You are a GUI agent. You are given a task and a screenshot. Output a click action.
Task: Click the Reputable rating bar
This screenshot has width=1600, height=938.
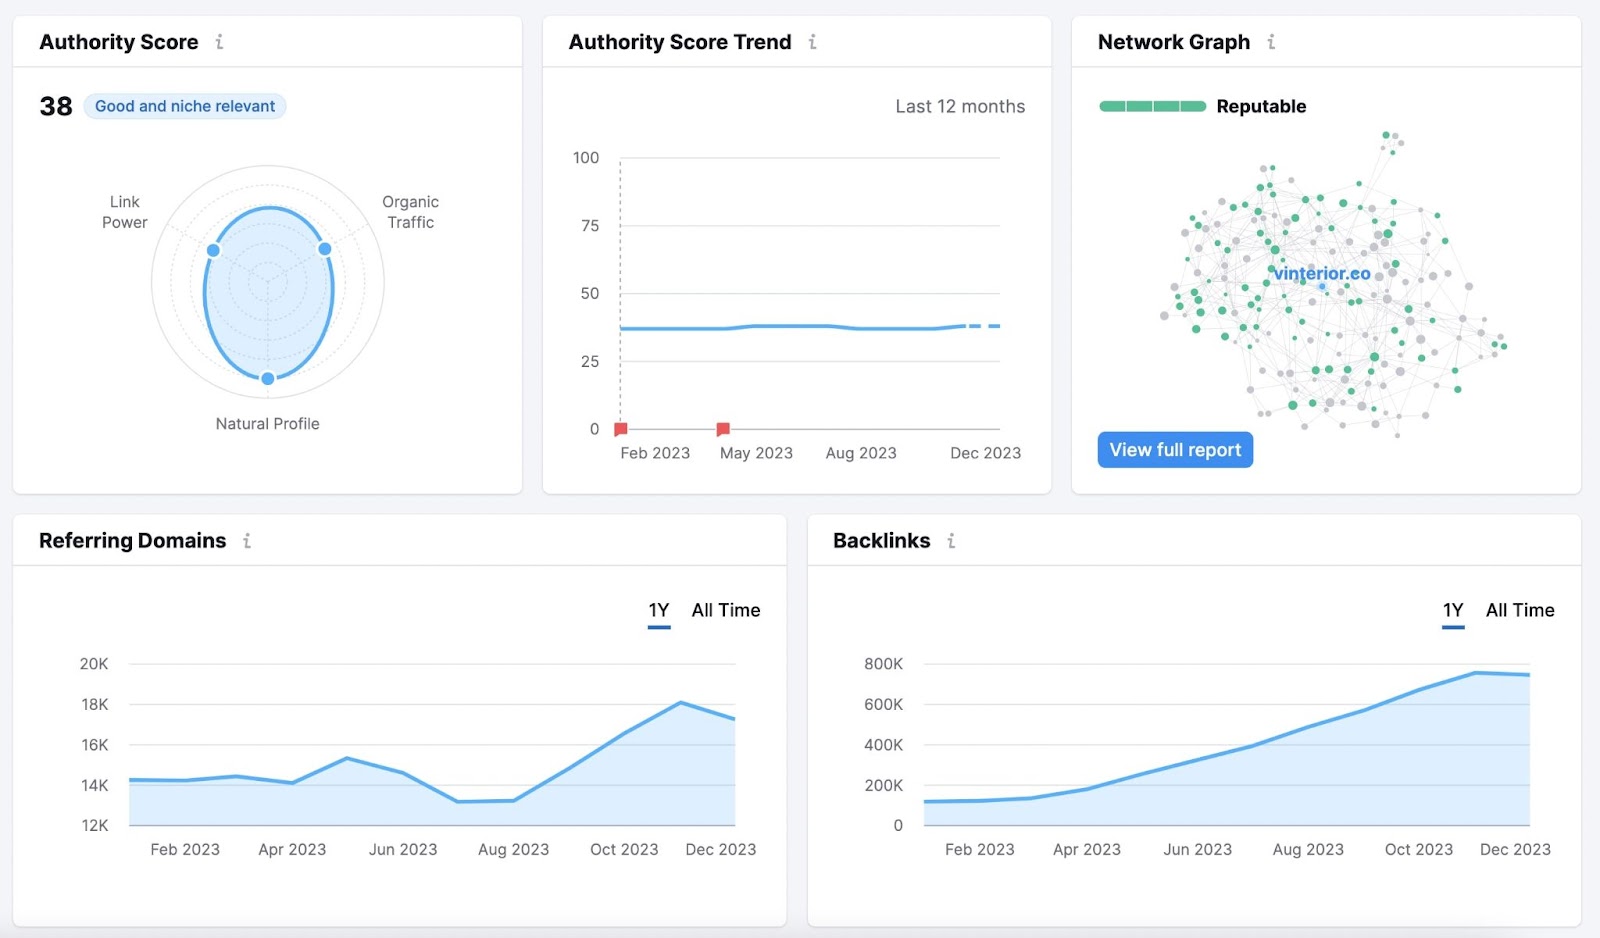tap(1152, 105)
